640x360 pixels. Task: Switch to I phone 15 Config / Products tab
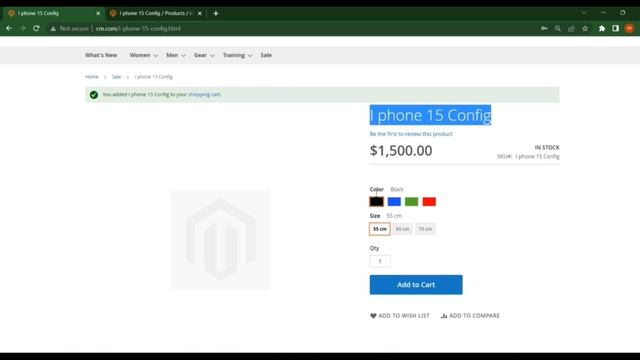pyautogui.click(x=156, y=13)
